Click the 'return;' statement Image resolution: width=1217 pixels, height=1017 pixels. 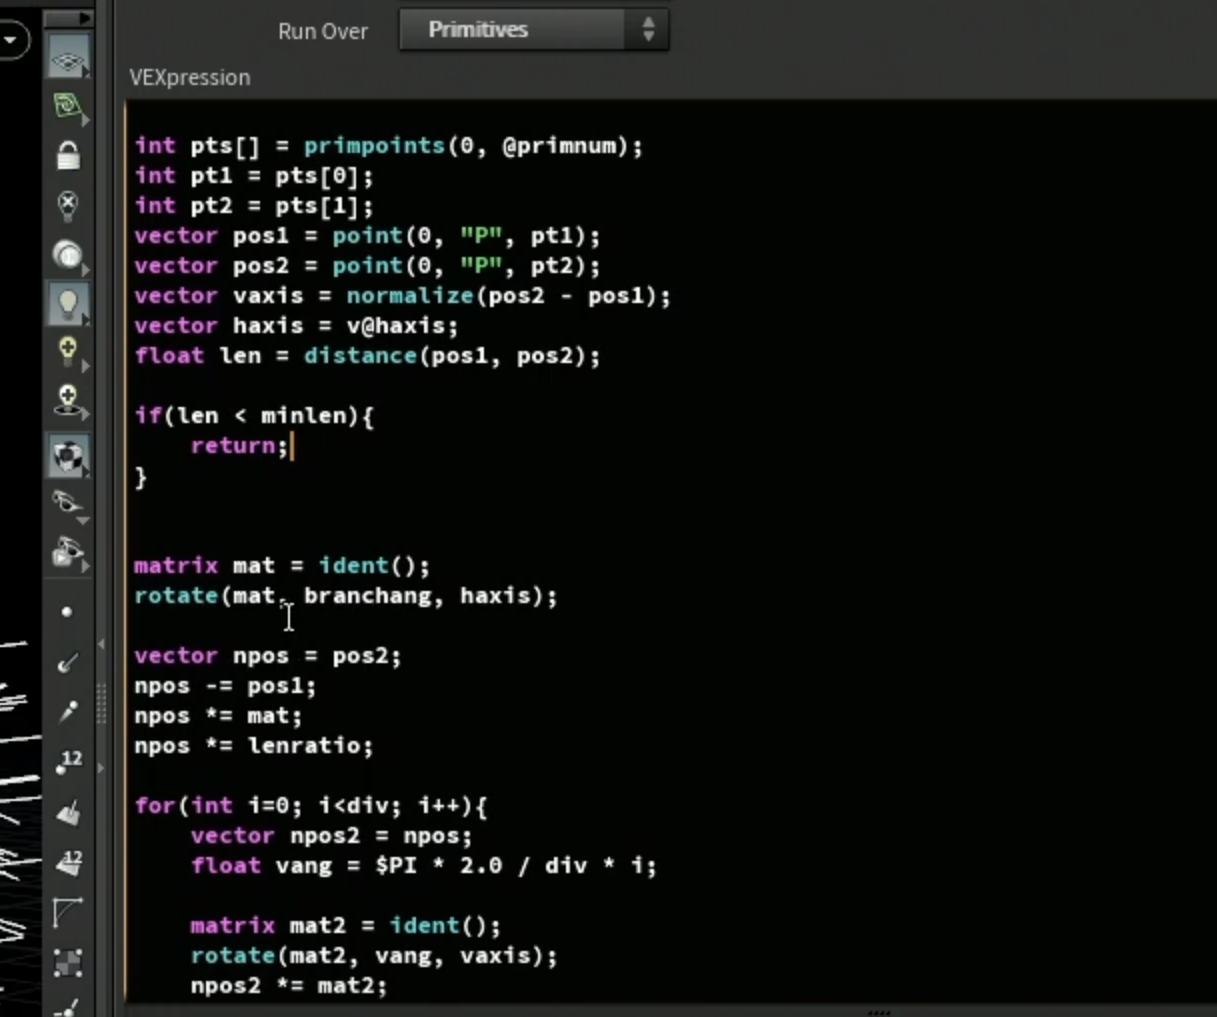[239, 446]
